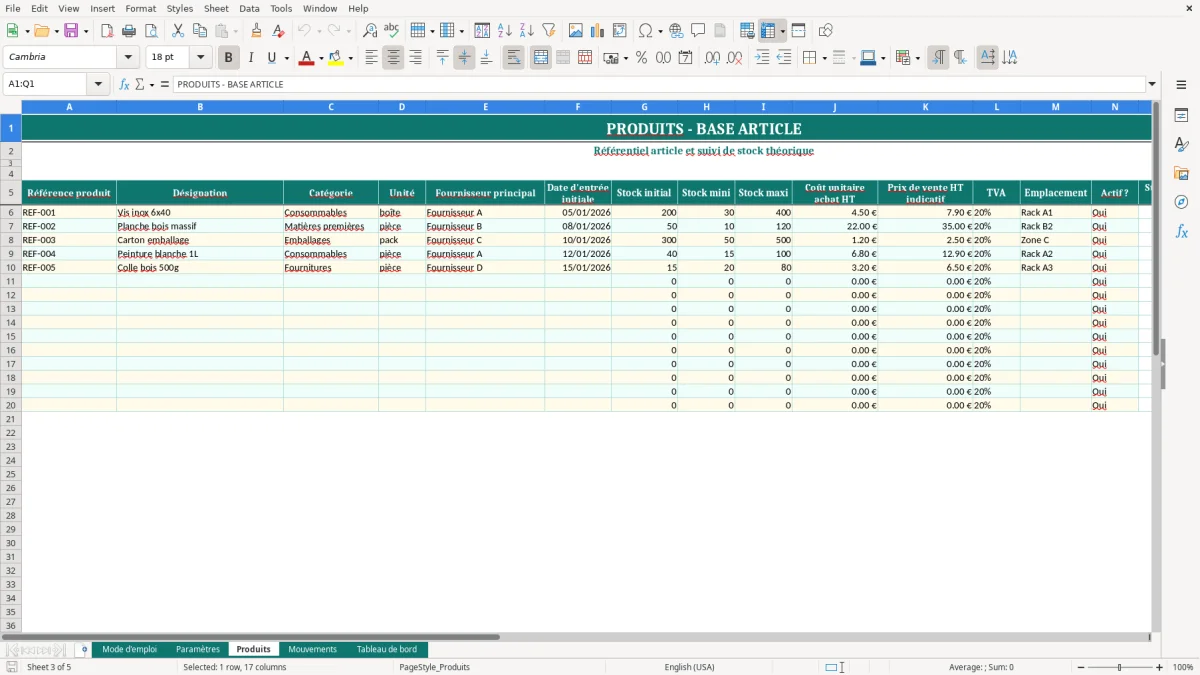Toggle Center Horizontally alignment
The height and width of the screenshot is (675, 1200).
[394, 58]
